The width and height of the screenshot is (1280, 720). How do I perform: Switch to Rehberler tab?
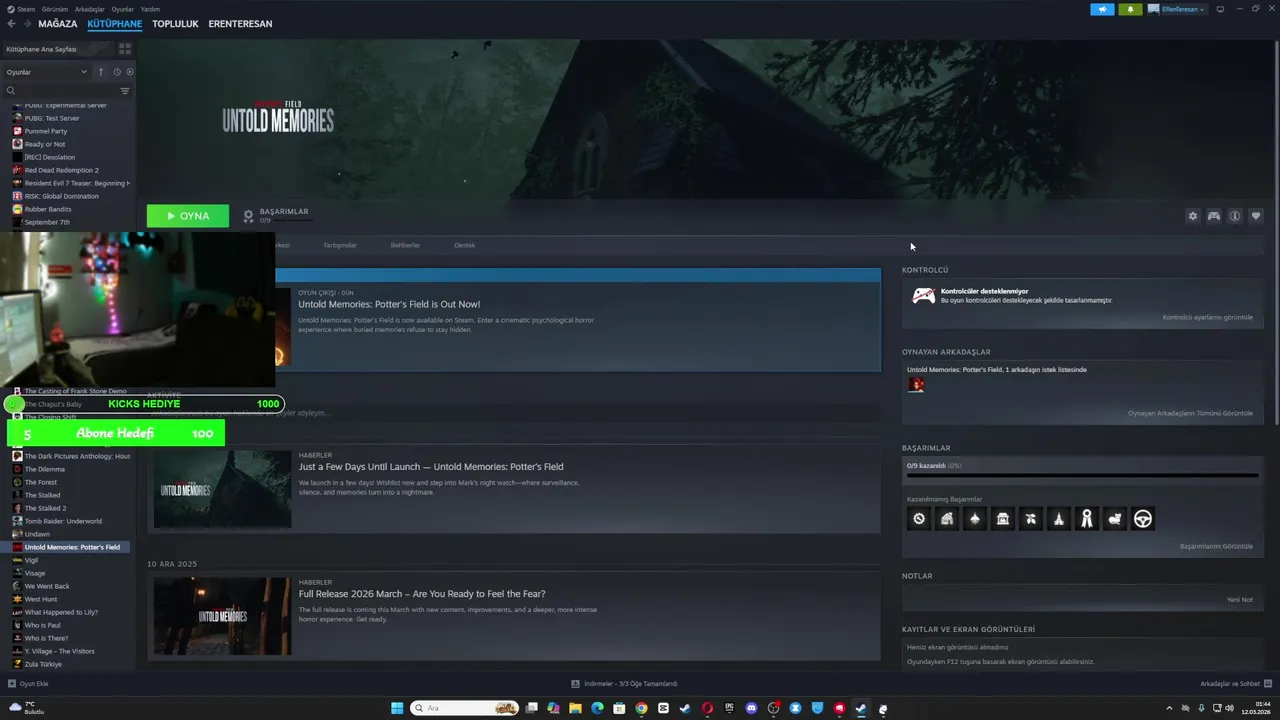point(405,245)
